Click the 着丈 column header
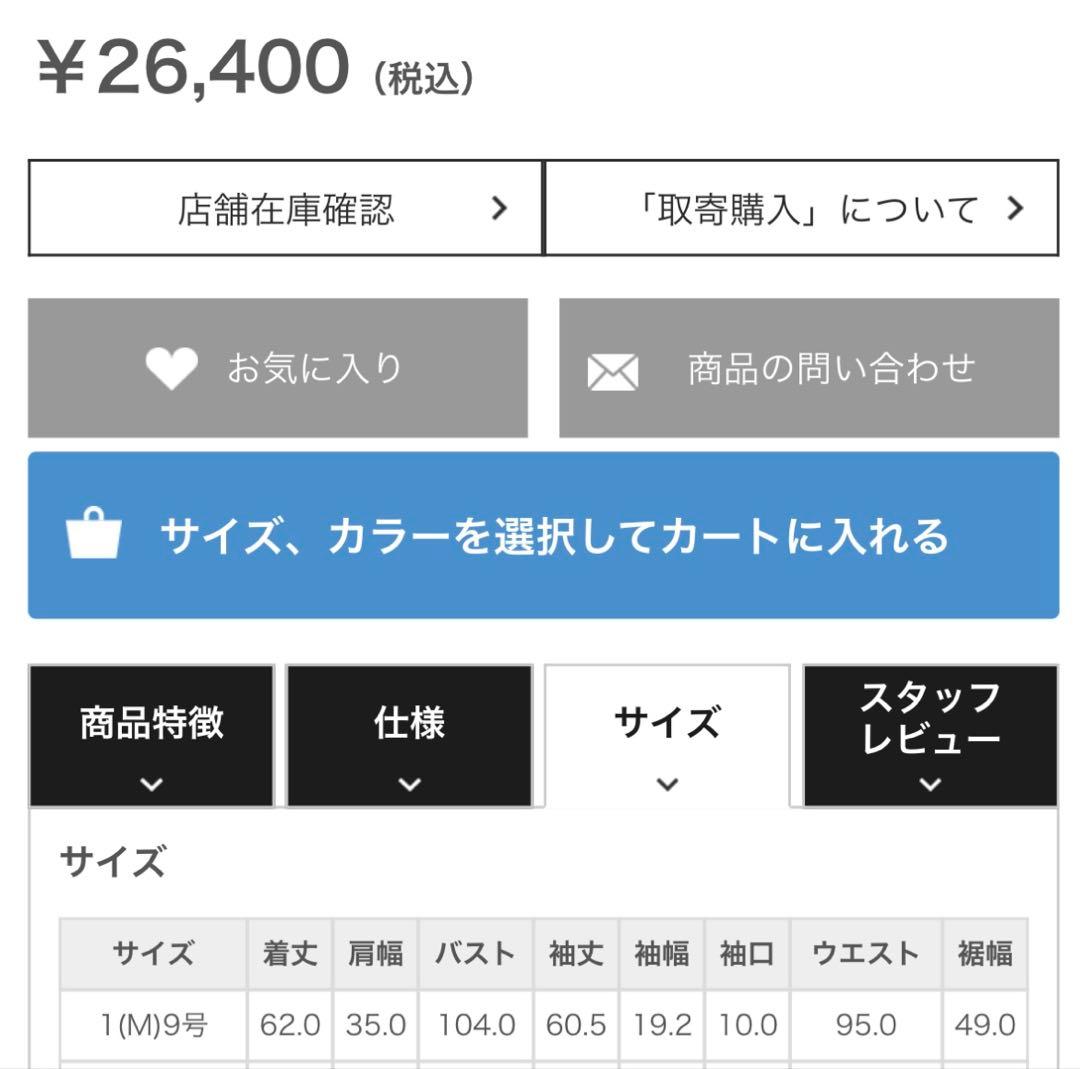 (x=291, y=954)
